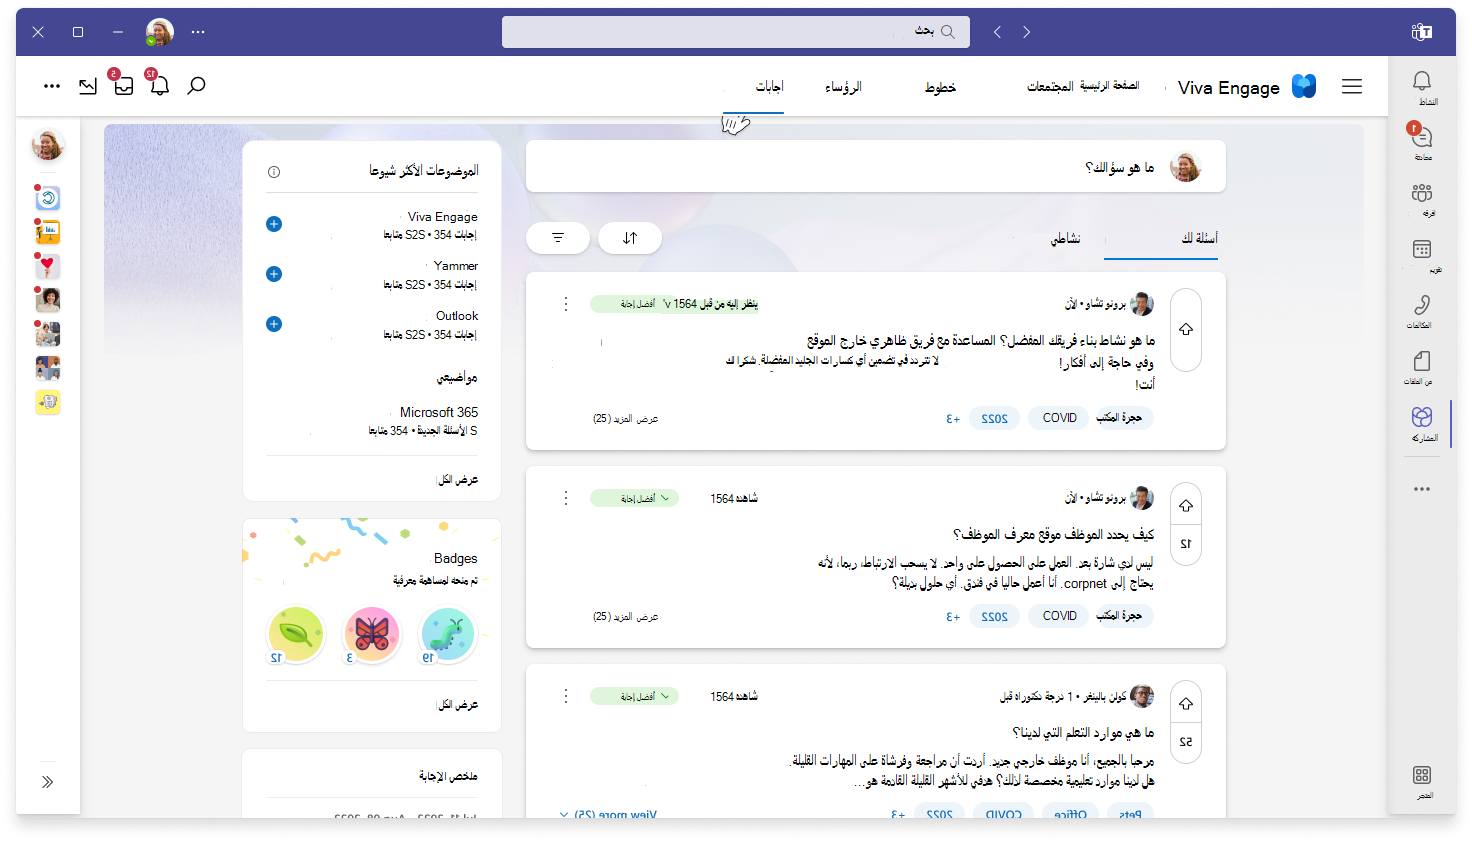1472x842 pixels.
Task: Click the Microsoft Teams logo in the title bar
Action: (1421, 32)
